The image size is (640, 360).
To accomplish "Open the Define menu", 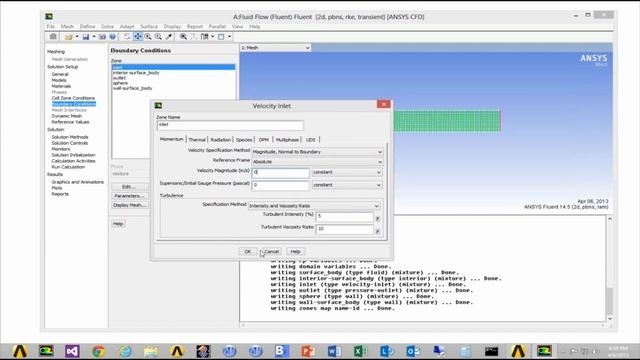I will point(87,27).
